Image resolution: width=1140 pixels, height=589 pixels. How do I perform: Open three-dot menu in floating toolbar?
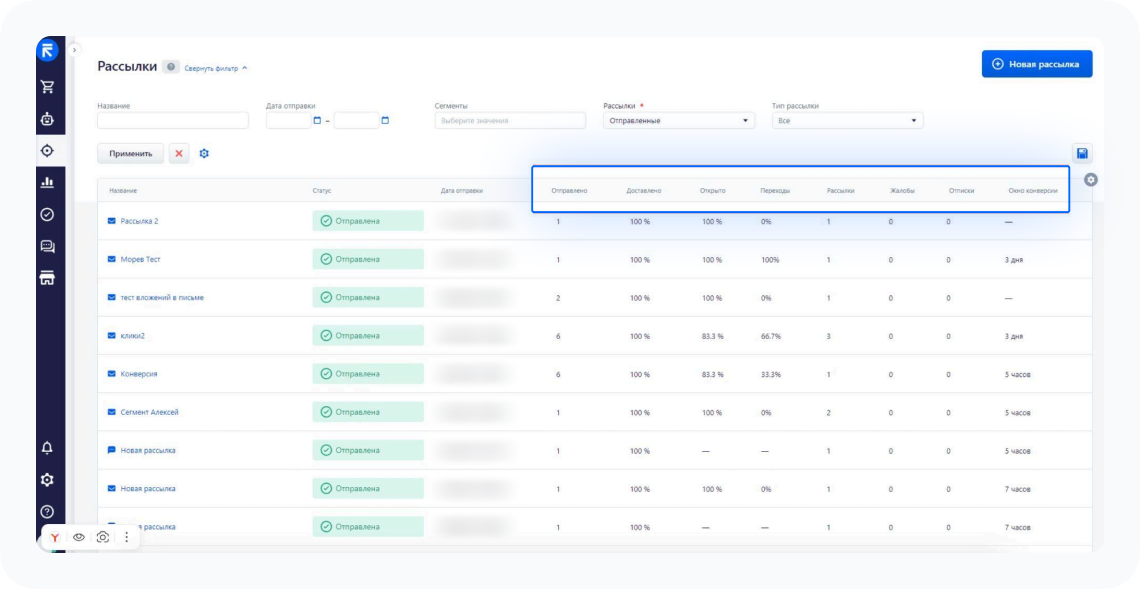tap(127, 537)
